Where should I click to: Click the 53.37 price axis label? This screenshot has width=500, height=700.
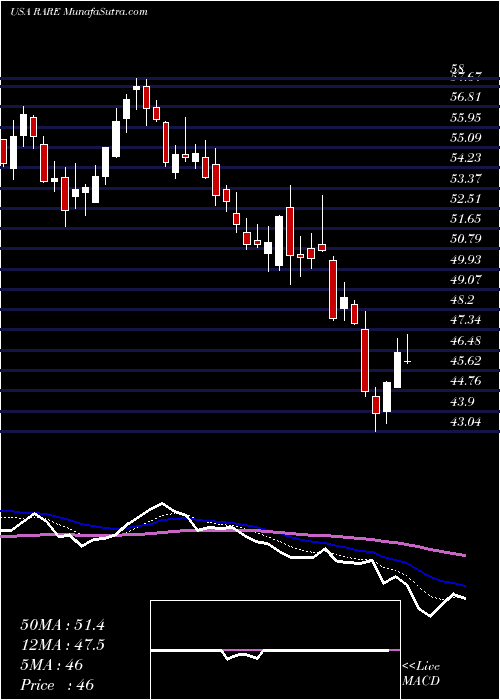[x=466, y=179]
